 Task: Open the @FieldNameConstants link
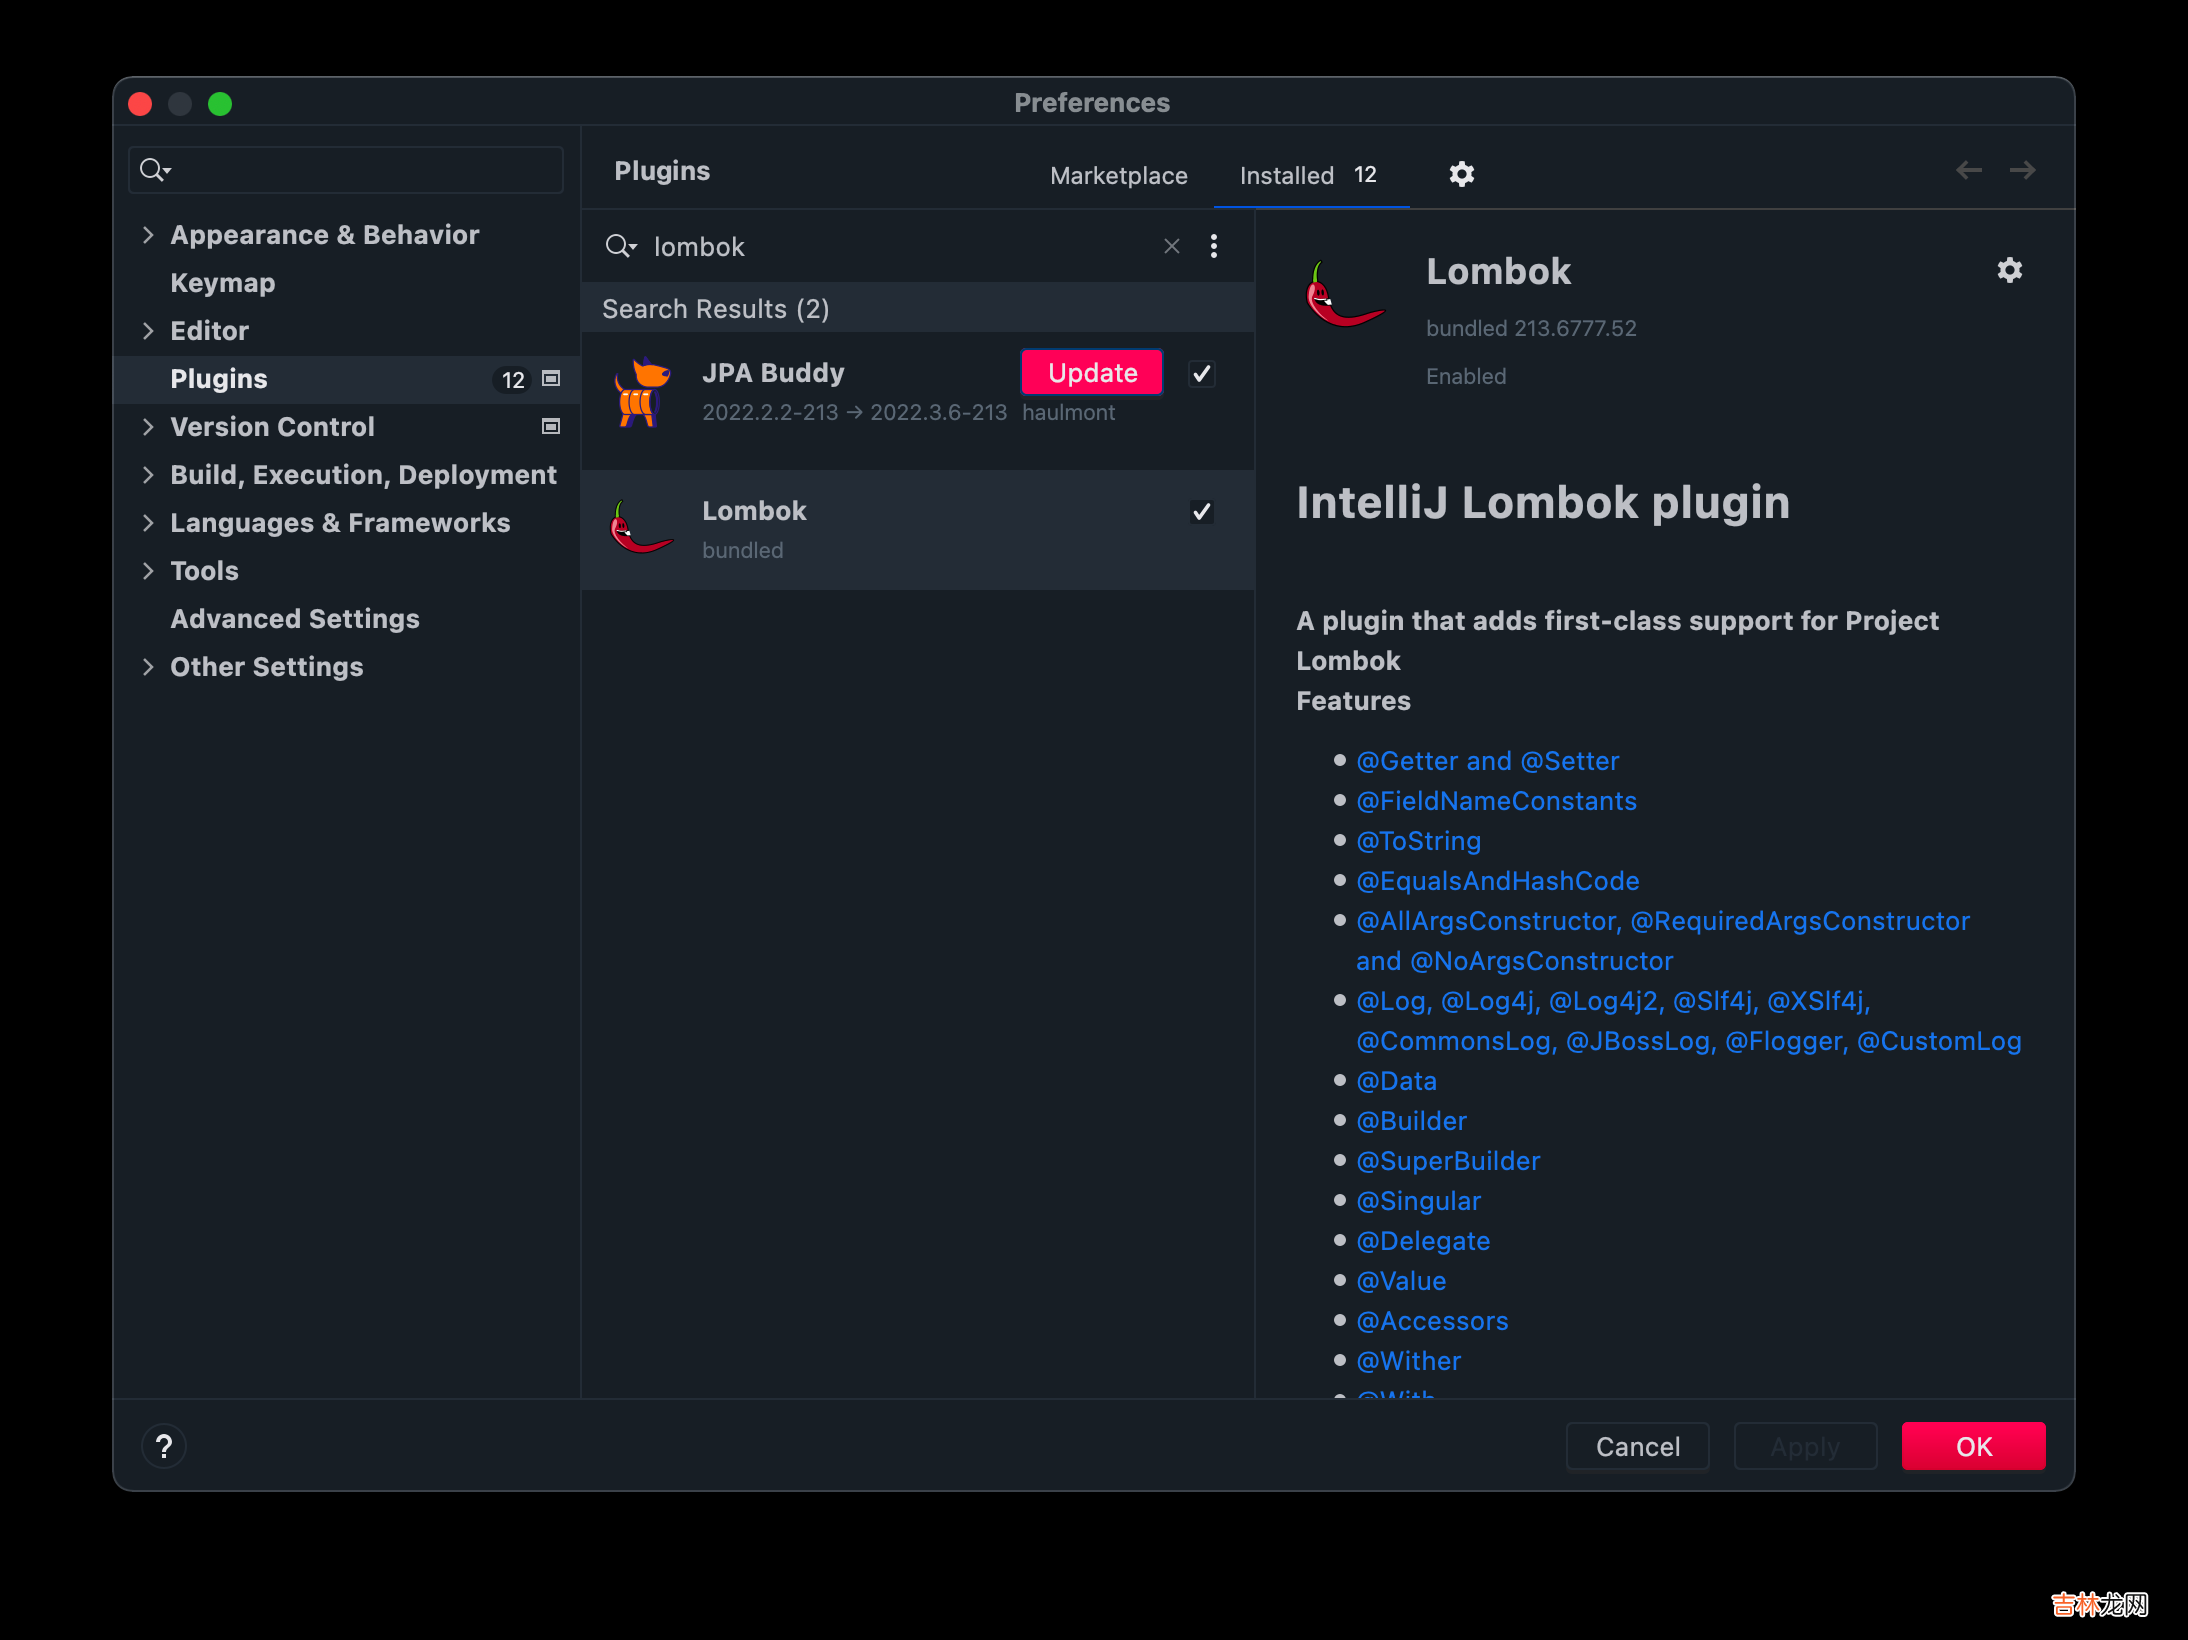pyautogui.click(x=1496, y=801)
